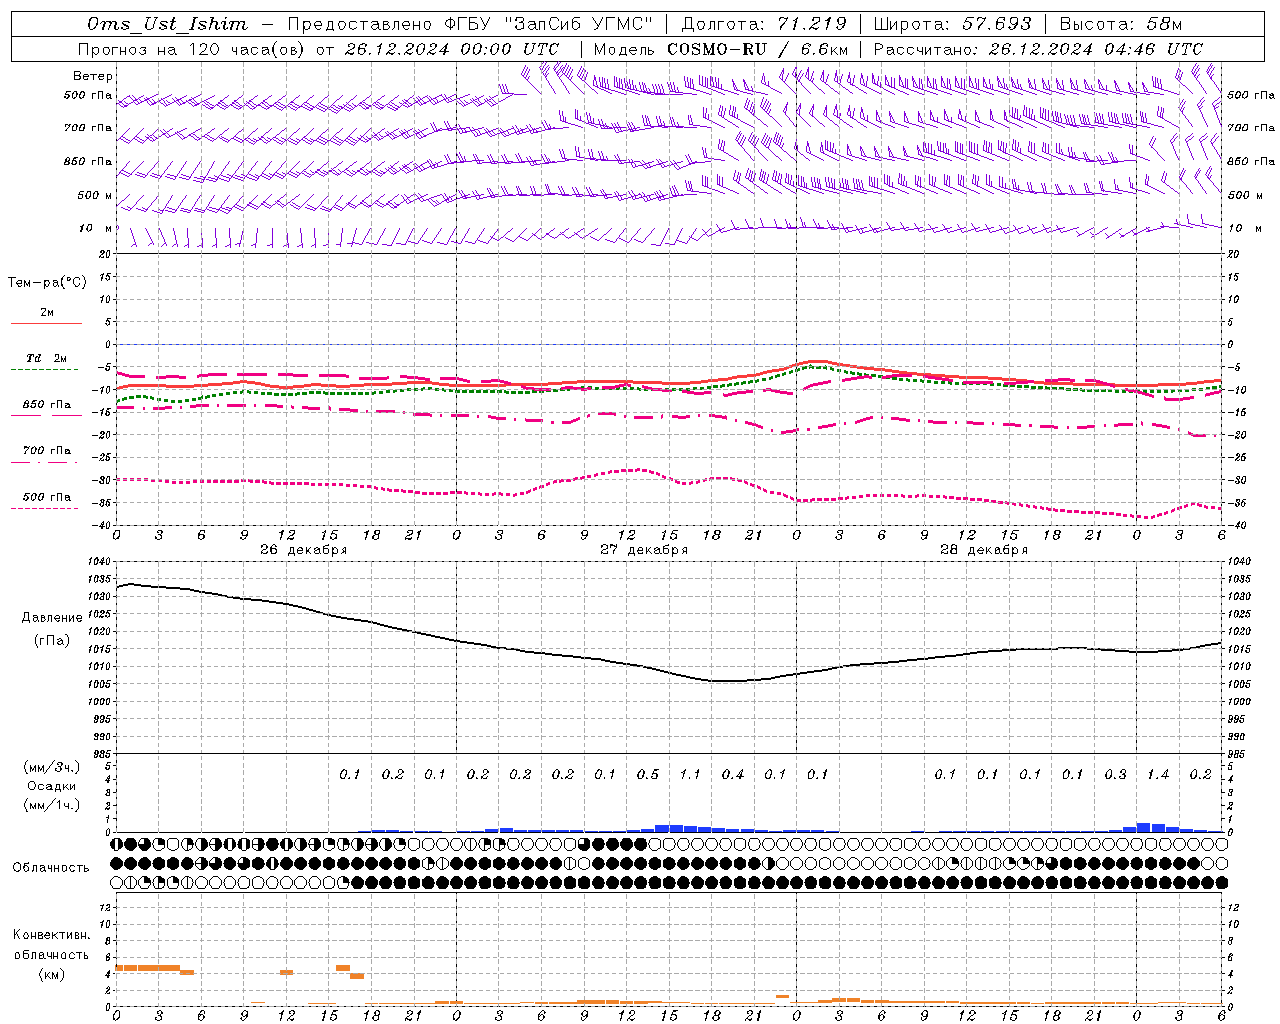Click the latitude value Широта: 57.693
The image size is (1280, 1024).
point(952,24)
